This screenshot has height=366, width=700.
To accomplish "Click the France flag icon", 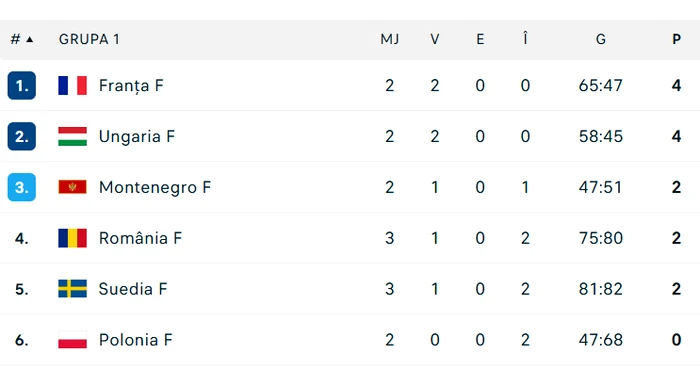I will [72, 85].
